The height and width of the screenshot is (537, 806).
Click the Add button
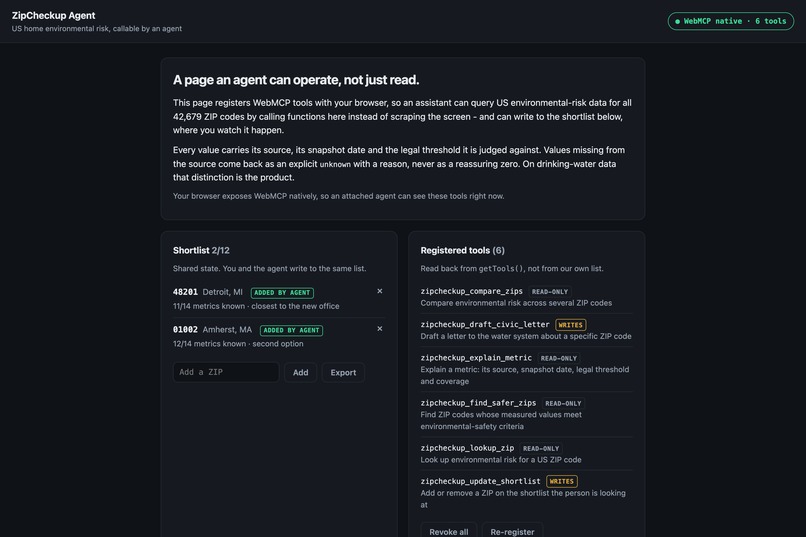click(301, 373)
